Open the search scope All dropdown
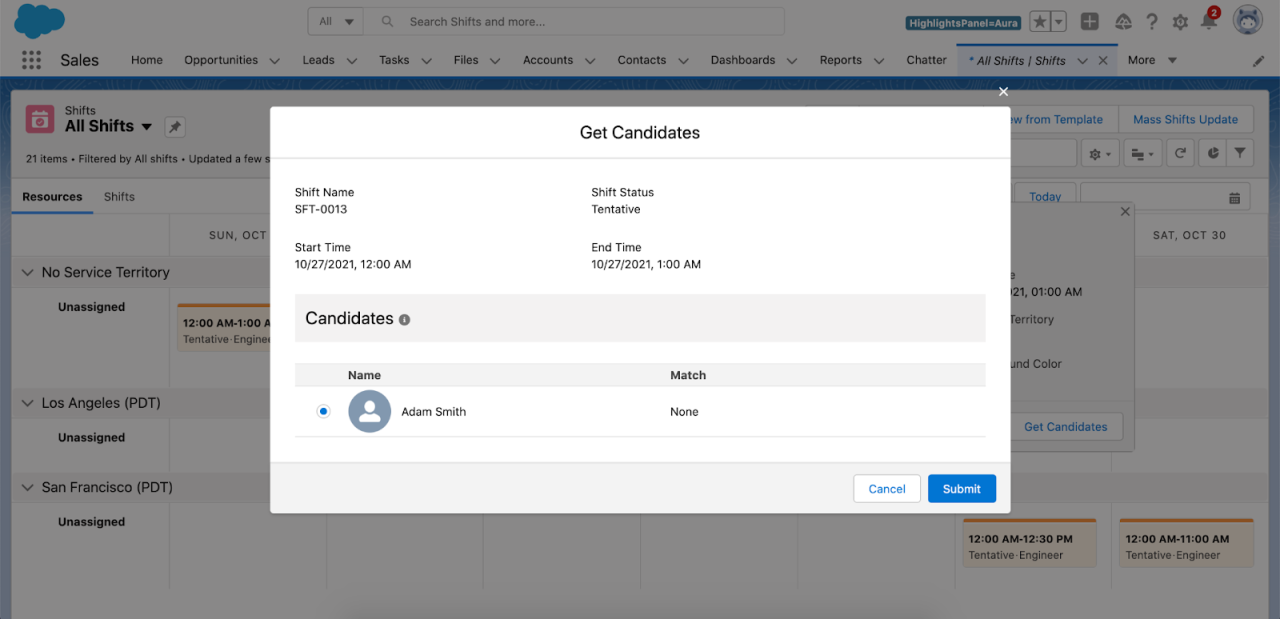This screenshot has width=1280, height=619. click(336, 22)
